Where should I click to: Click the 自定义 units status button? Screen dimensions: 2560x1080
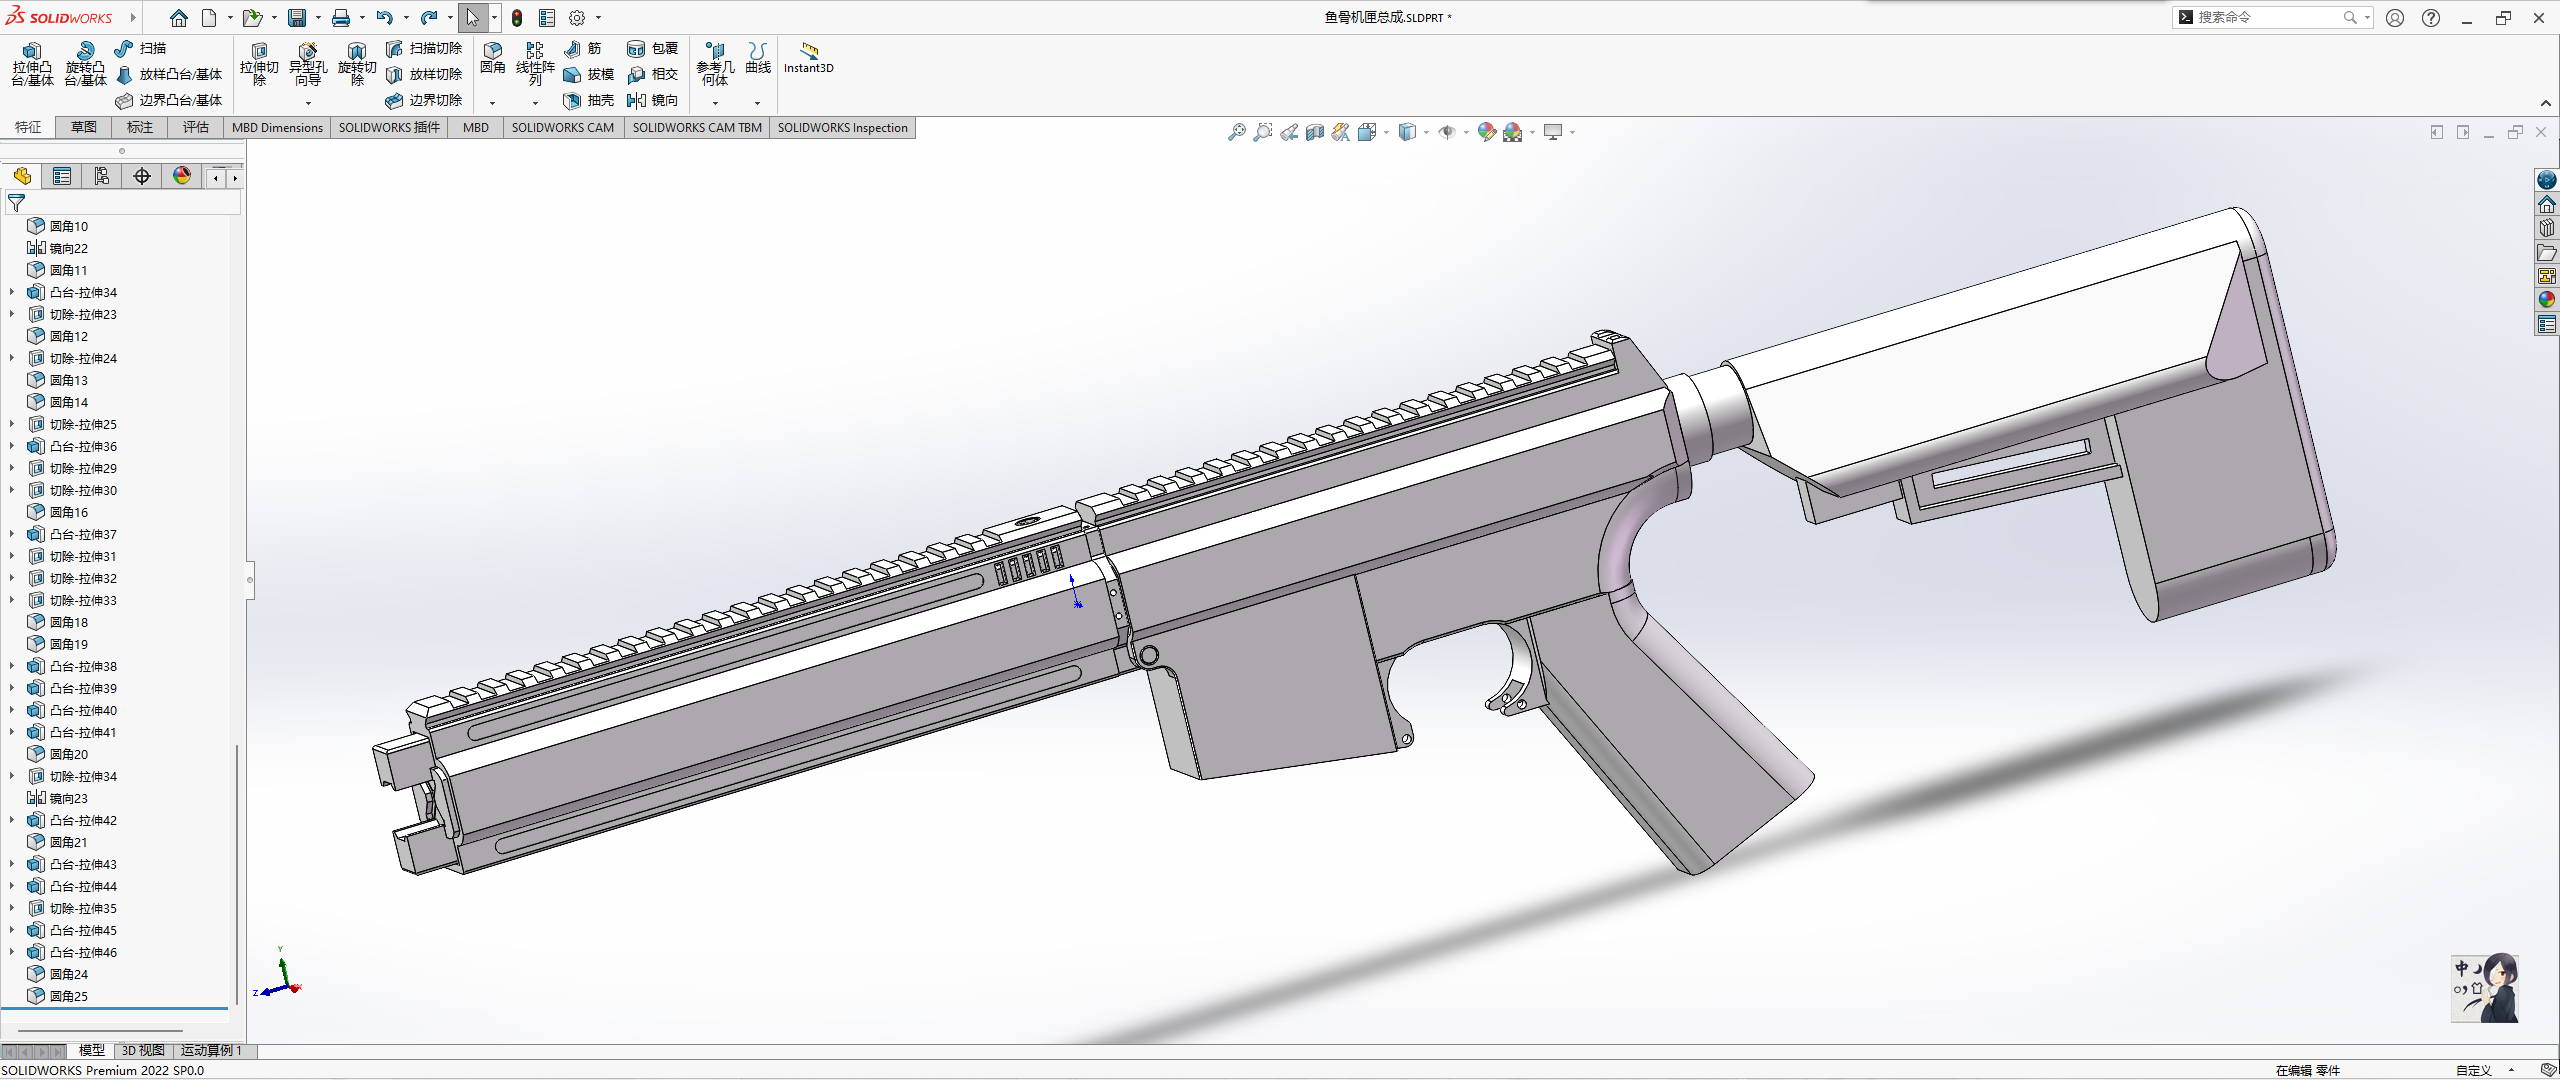[x=2473, y=1070]
